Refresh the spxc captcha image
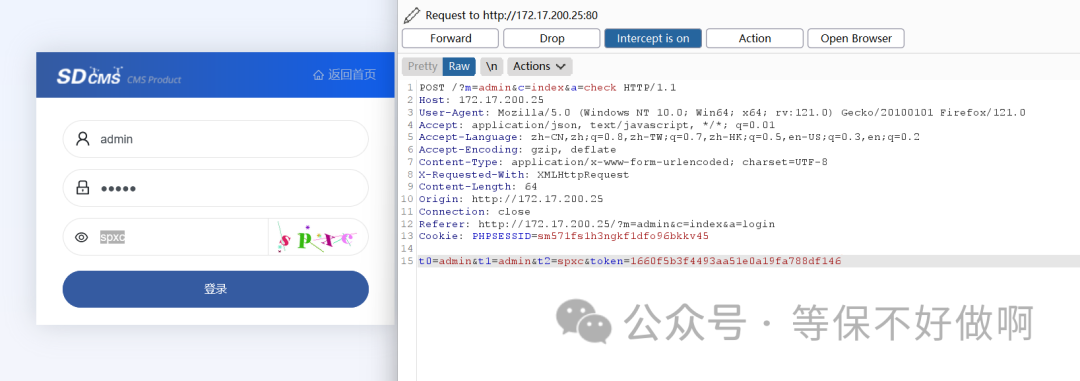 click(318, 237)
